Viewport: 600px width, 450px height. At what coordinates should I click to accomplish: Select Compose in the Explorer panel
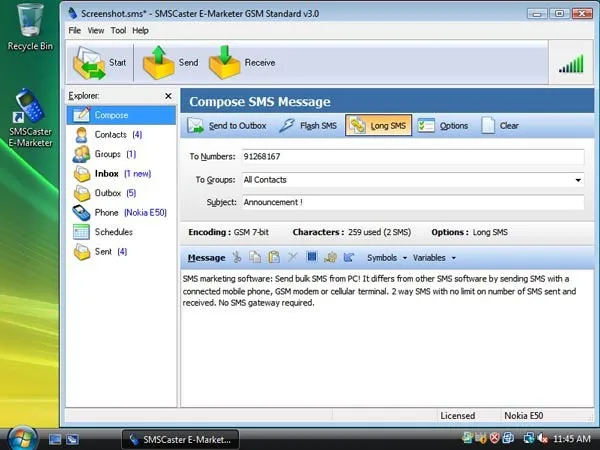[121, 115]
